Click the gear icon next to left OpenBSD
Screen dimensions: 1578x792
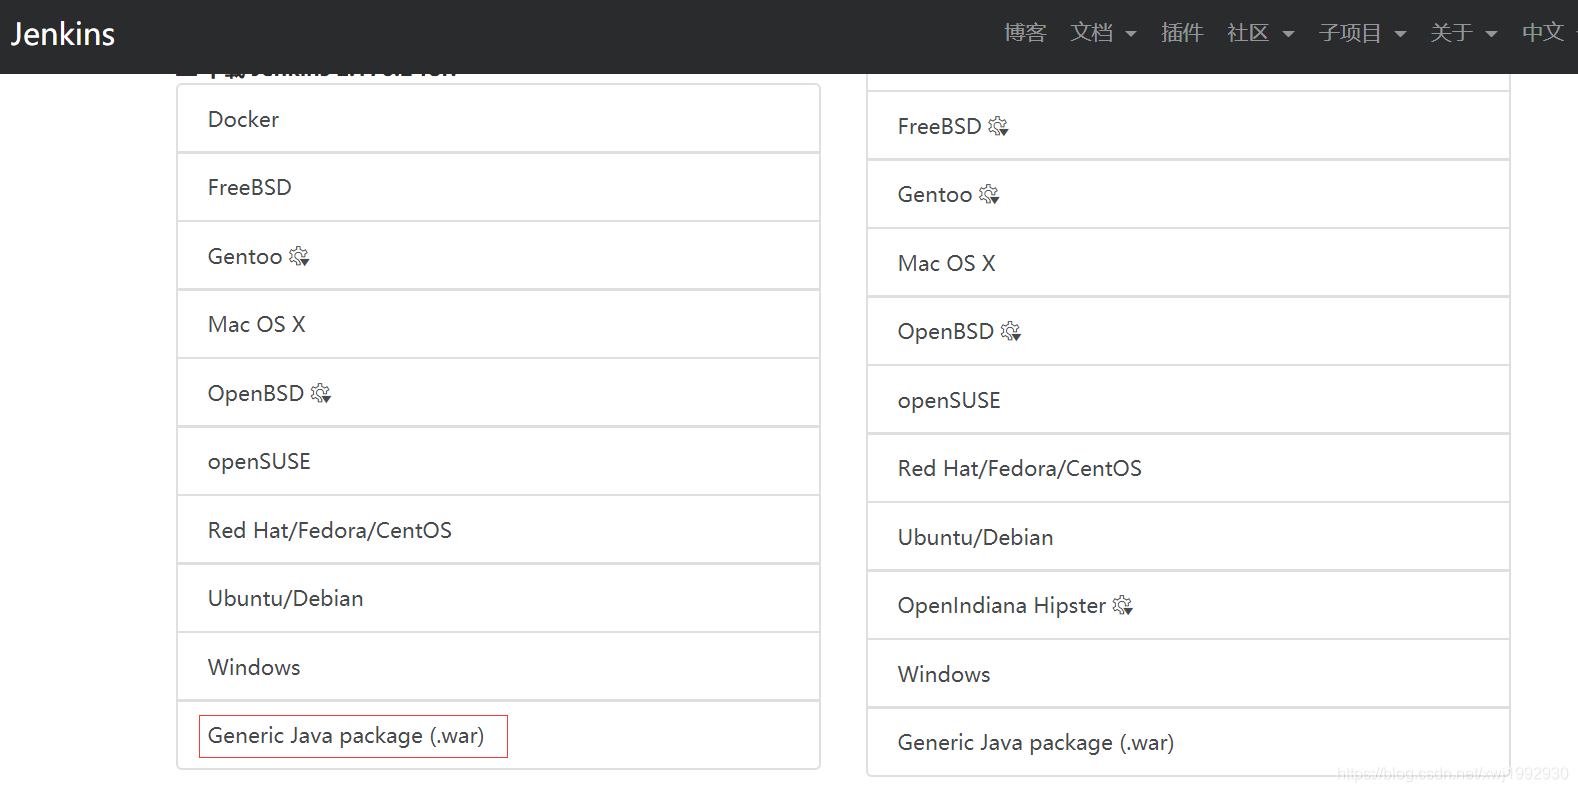[x=321, y=394]
